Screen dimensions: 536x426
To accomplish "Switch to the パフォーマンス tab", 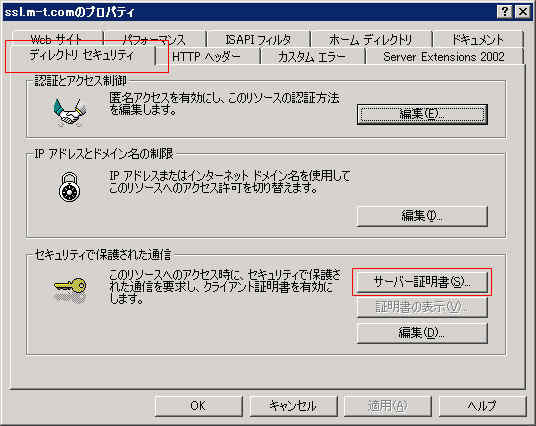I will [x=155, y=39].
